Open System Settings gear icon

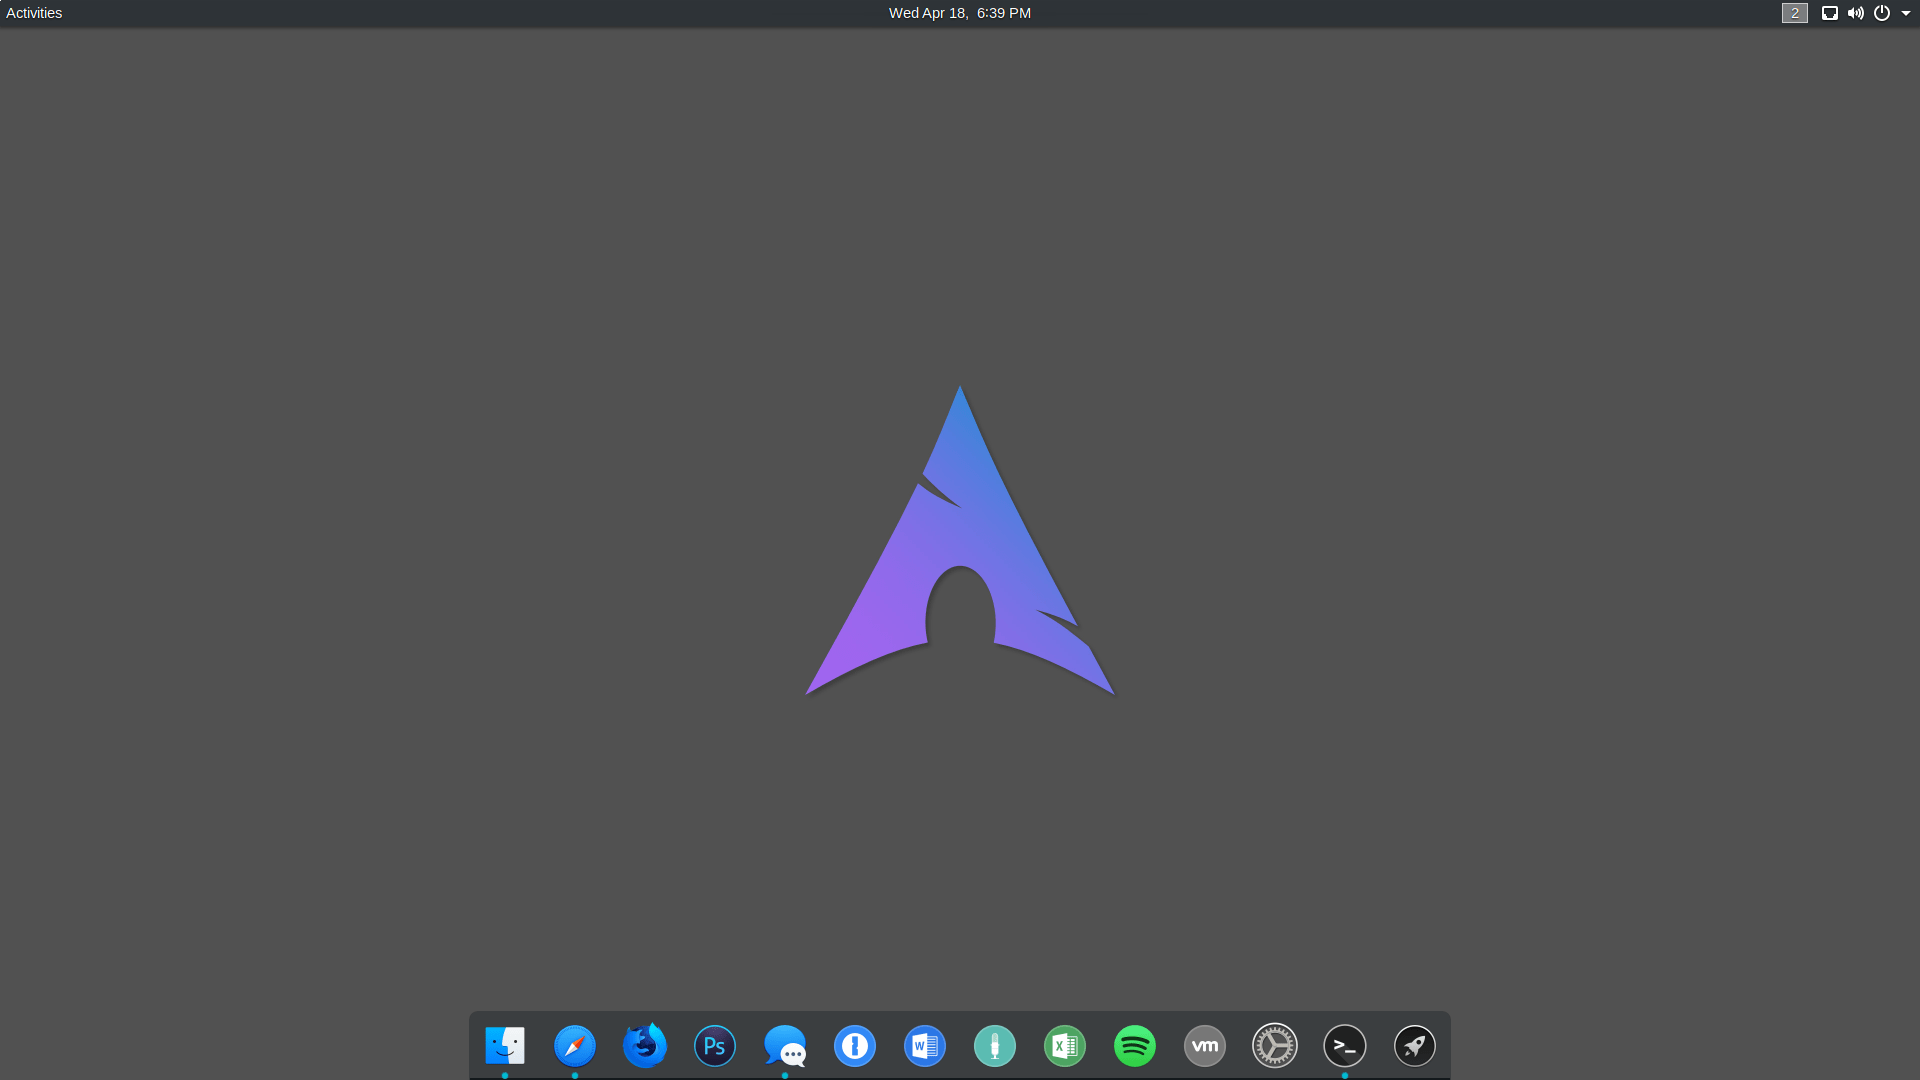[1274, 1046]
